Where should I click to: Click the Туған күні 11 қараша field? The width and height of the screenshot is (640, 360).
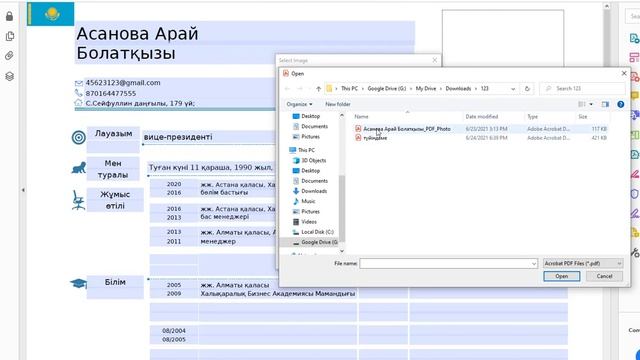211,168
